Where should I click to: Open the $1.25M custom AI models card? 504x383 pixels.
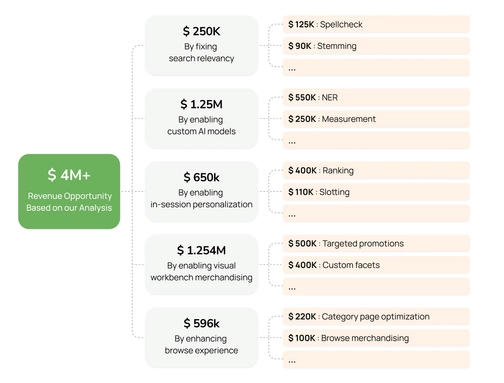[201, 119]
